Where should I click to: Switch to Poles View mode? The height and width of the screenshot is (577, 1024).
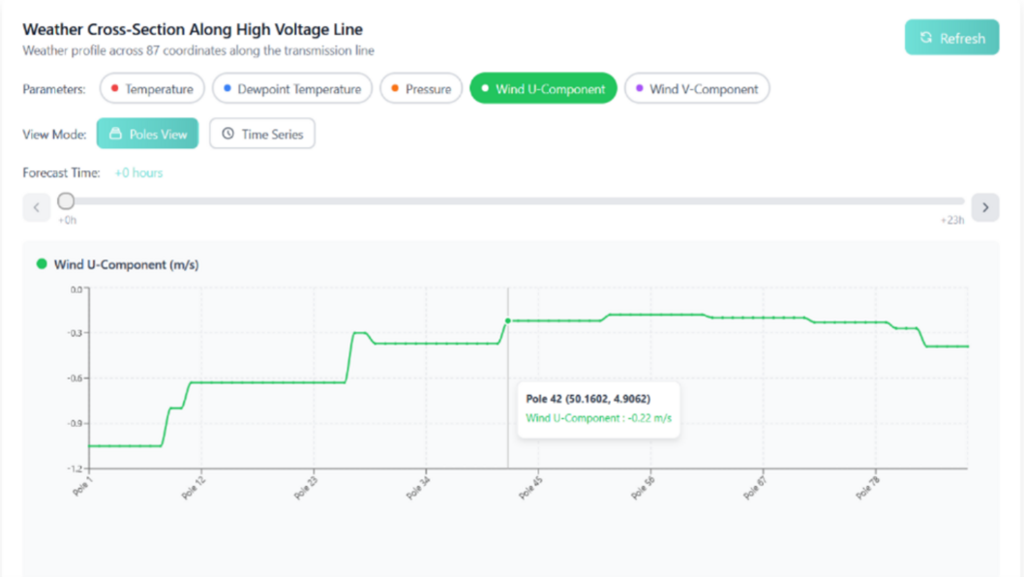point(148,134)
